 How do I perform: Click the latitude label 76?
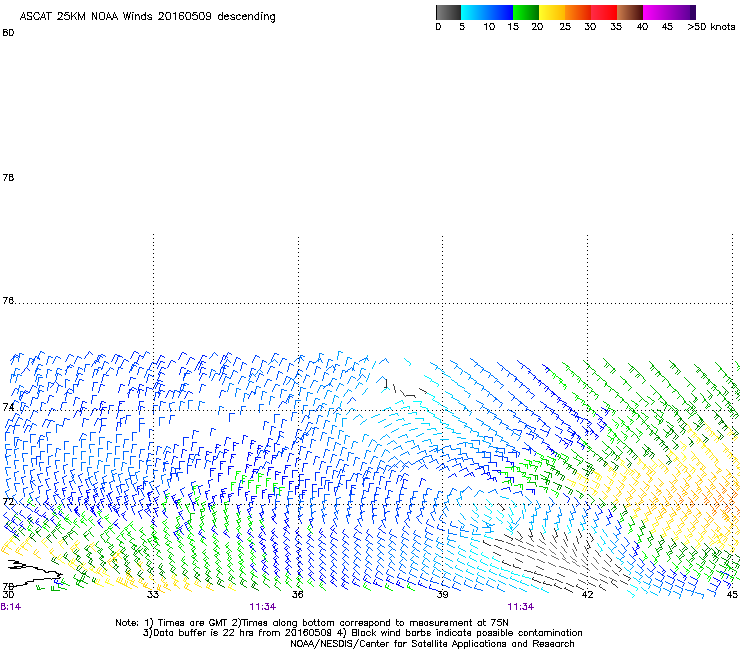(8, 301)
